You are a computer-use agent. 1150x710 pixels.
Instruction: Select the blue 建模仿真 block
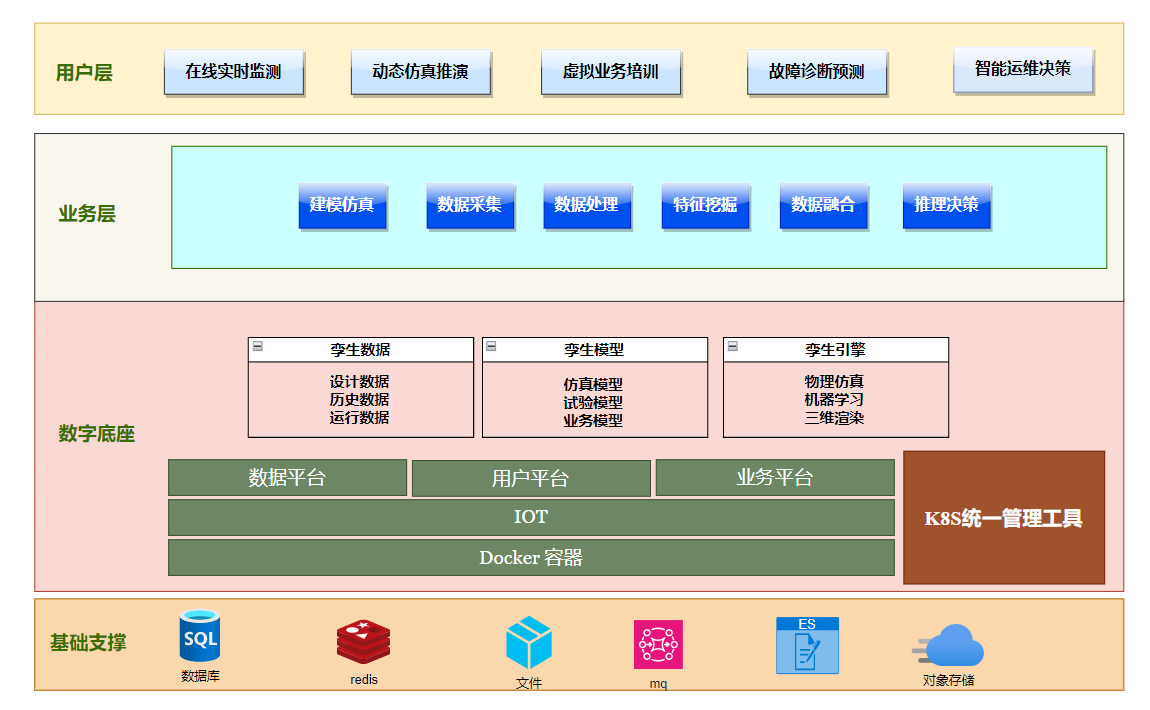pyautogui.click(x=343, y=206)
